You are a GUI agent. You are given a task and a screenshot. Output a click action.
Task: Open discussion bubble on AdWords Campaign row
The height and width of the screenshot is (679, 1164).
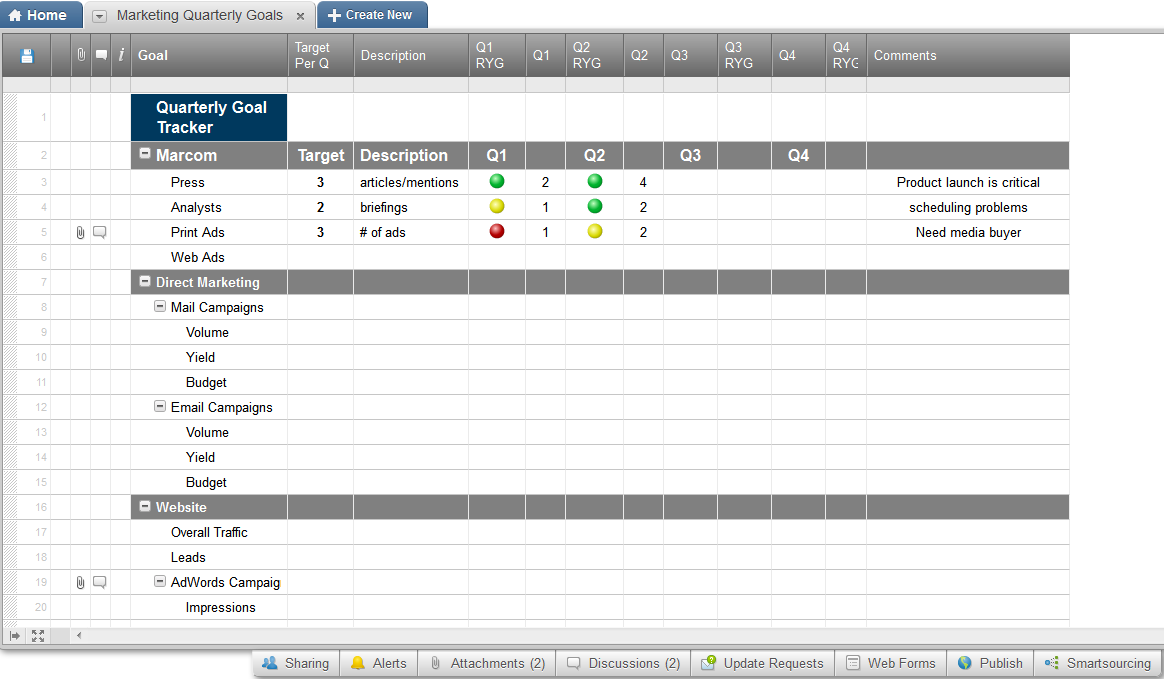(99, 583)
